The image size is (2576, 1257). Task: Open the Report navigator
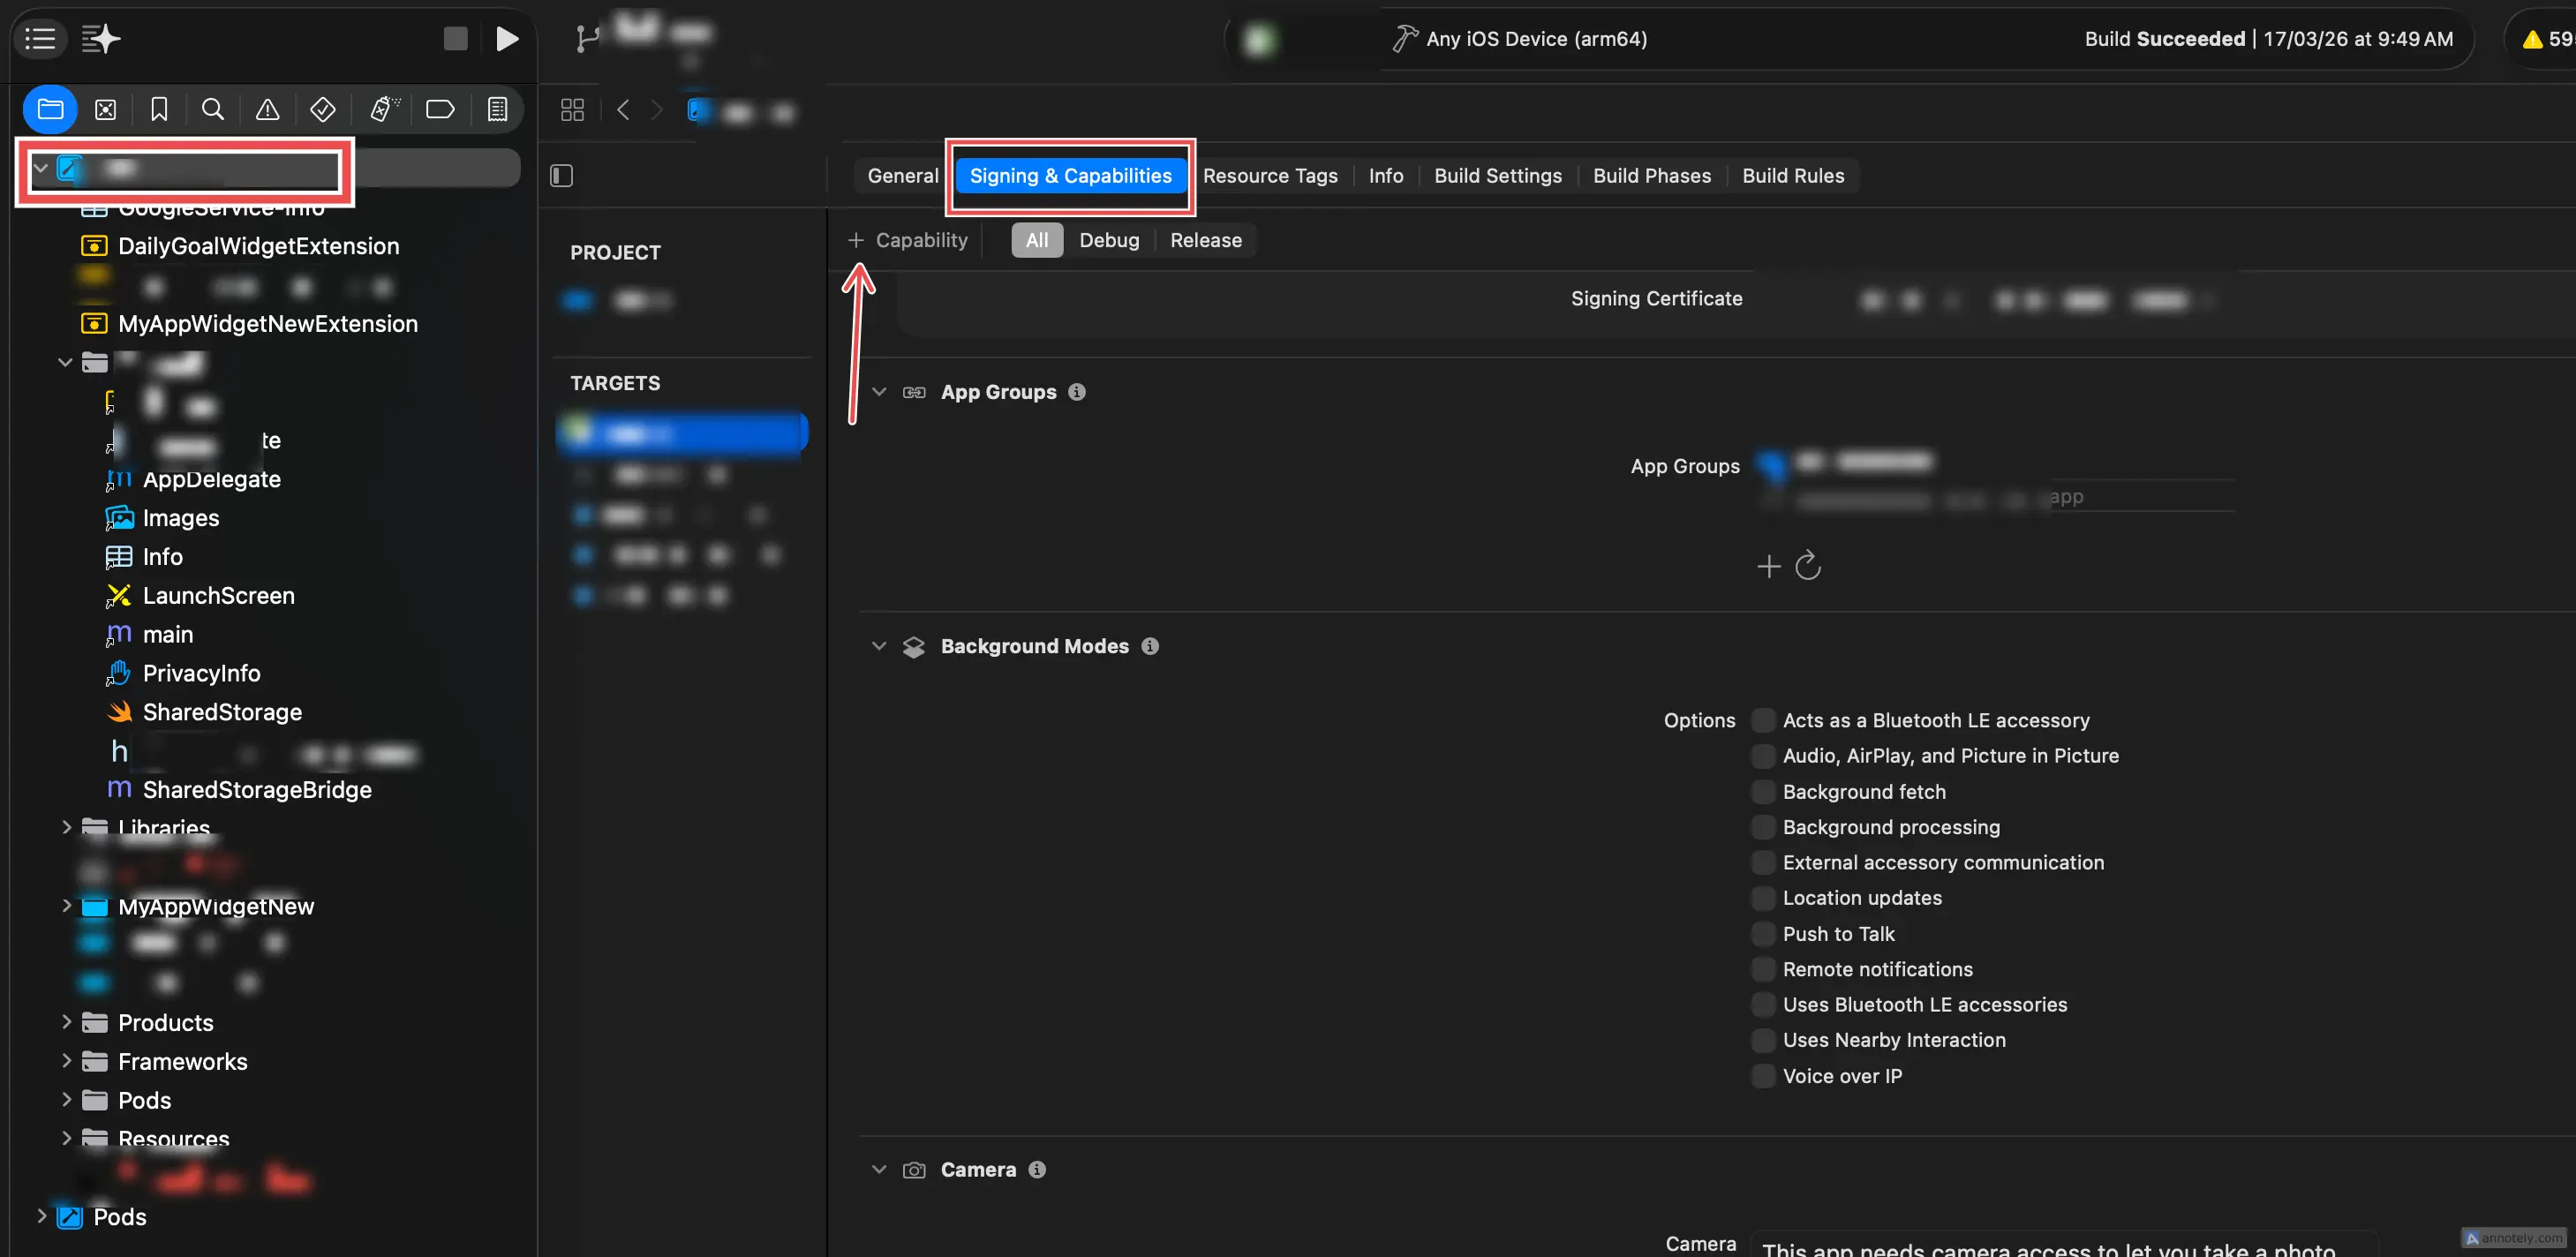(497, 109)
